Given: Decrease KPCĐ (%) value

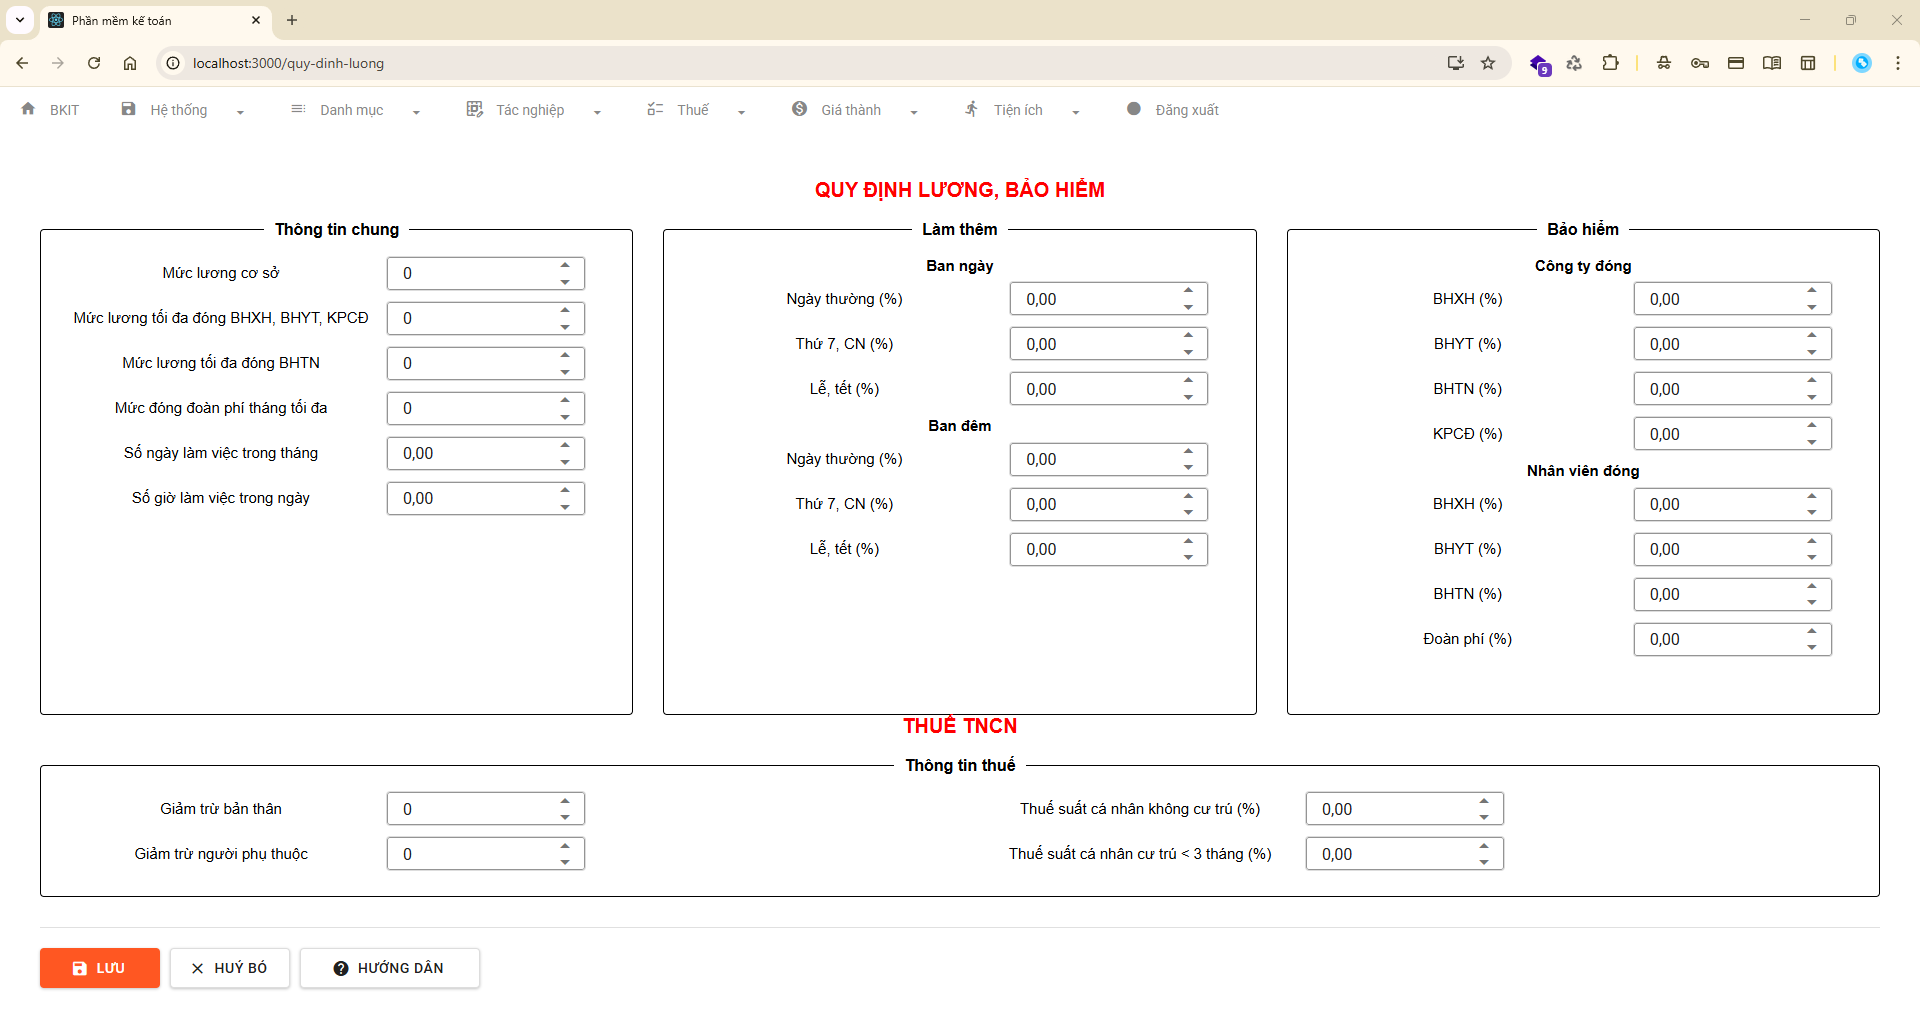Looking at the screenshot, I should point(1812,443).
